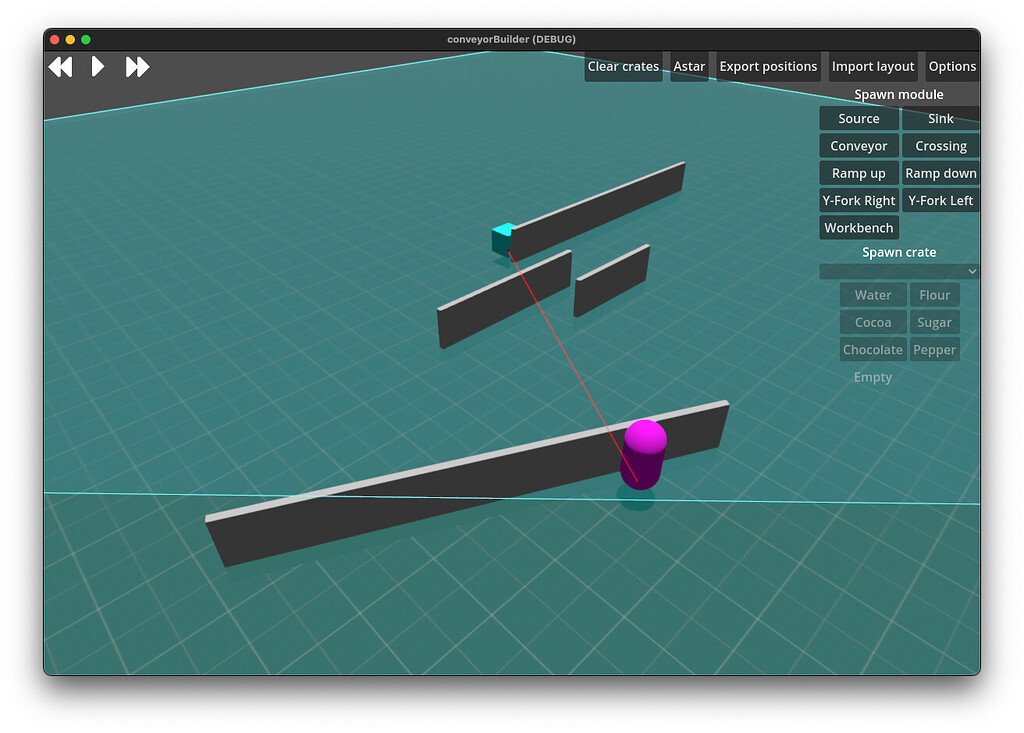Select the Sink module

[x=940, y=118]
